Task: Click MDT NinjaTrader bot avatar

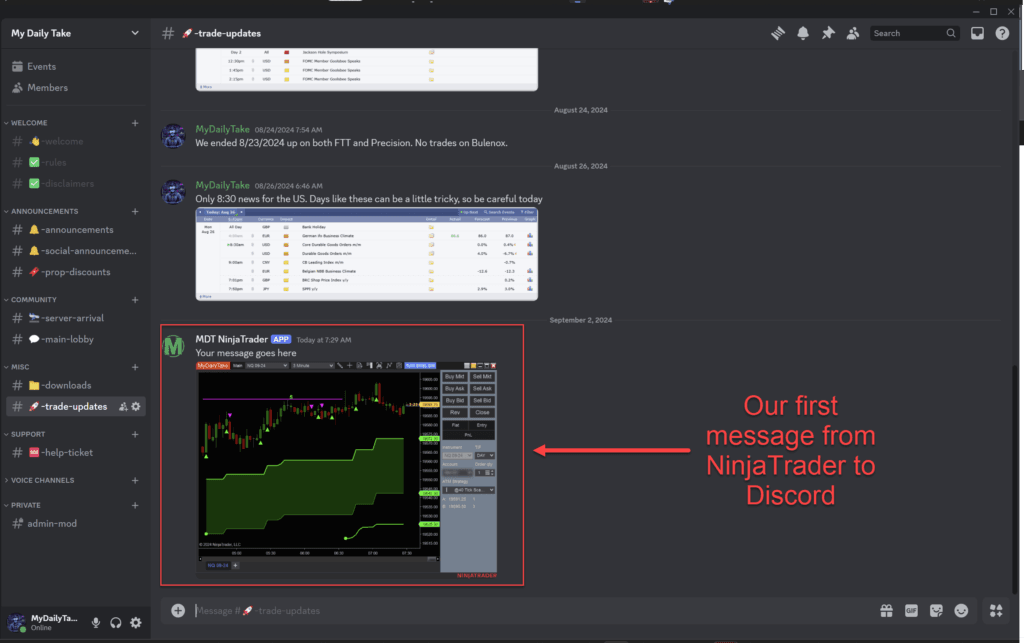Action: 174,346
